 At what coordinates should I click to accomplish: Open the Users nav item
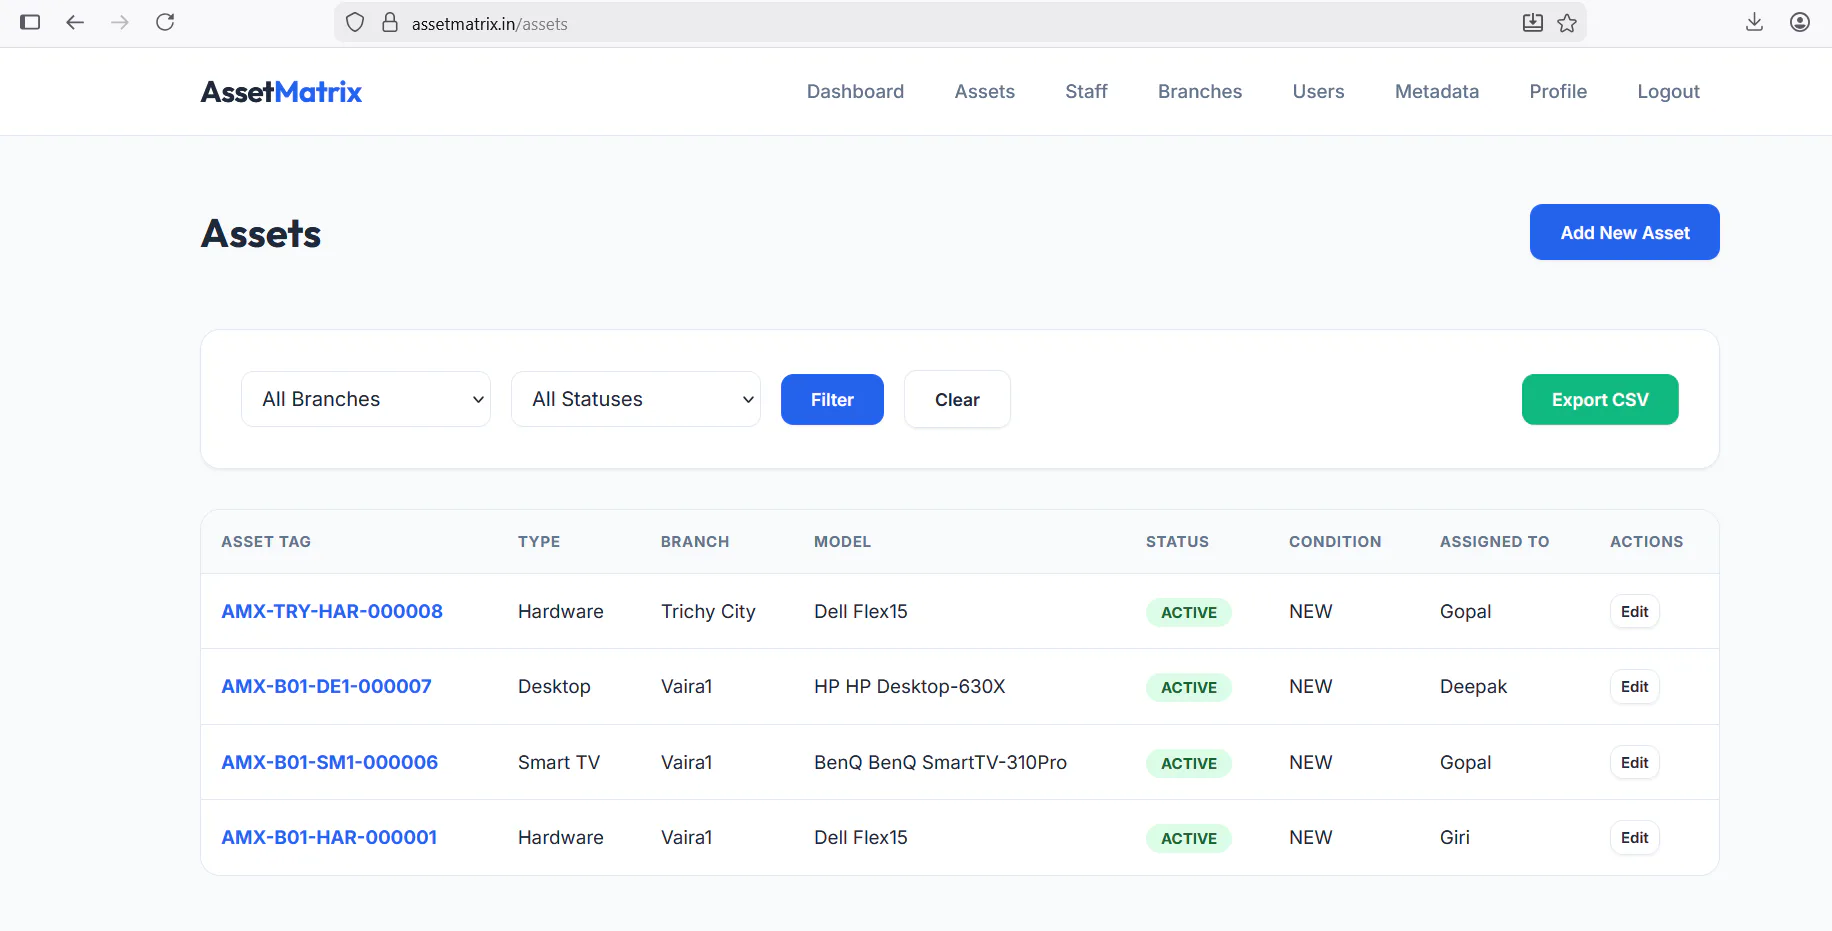tap(1318, 91)
